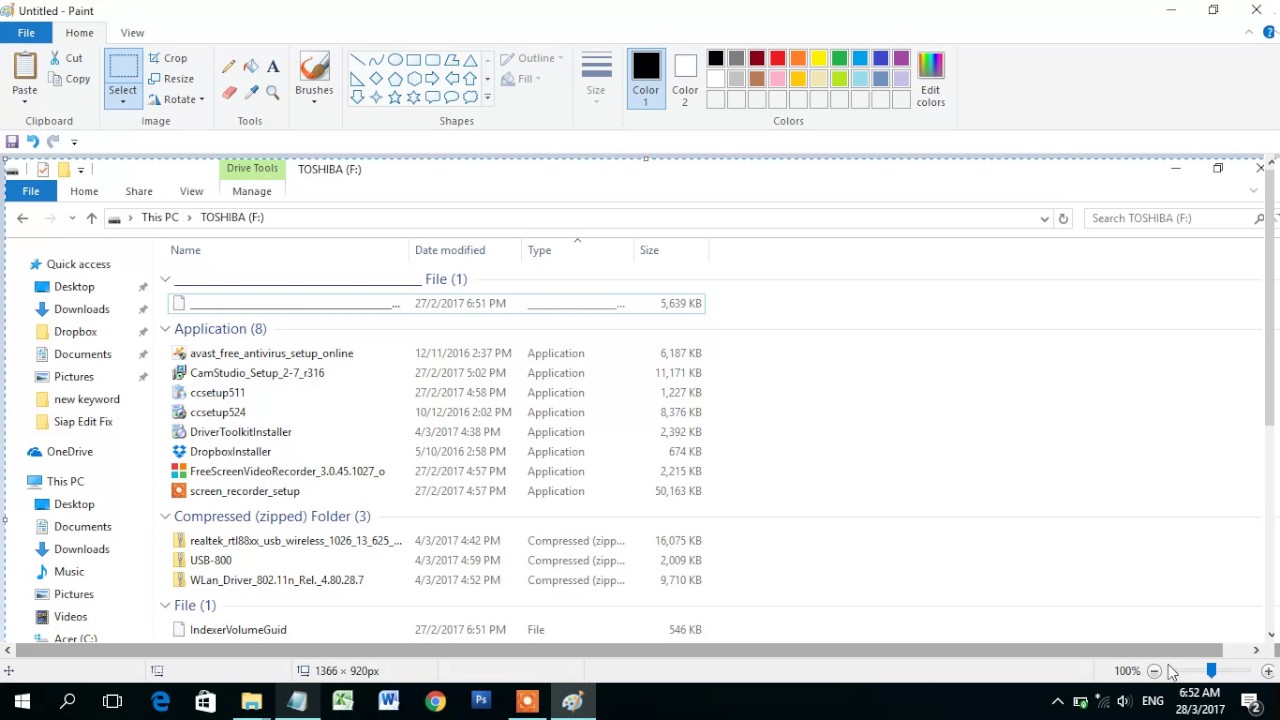
Task: Switch to Paint View tab
Action: point(132,33)
